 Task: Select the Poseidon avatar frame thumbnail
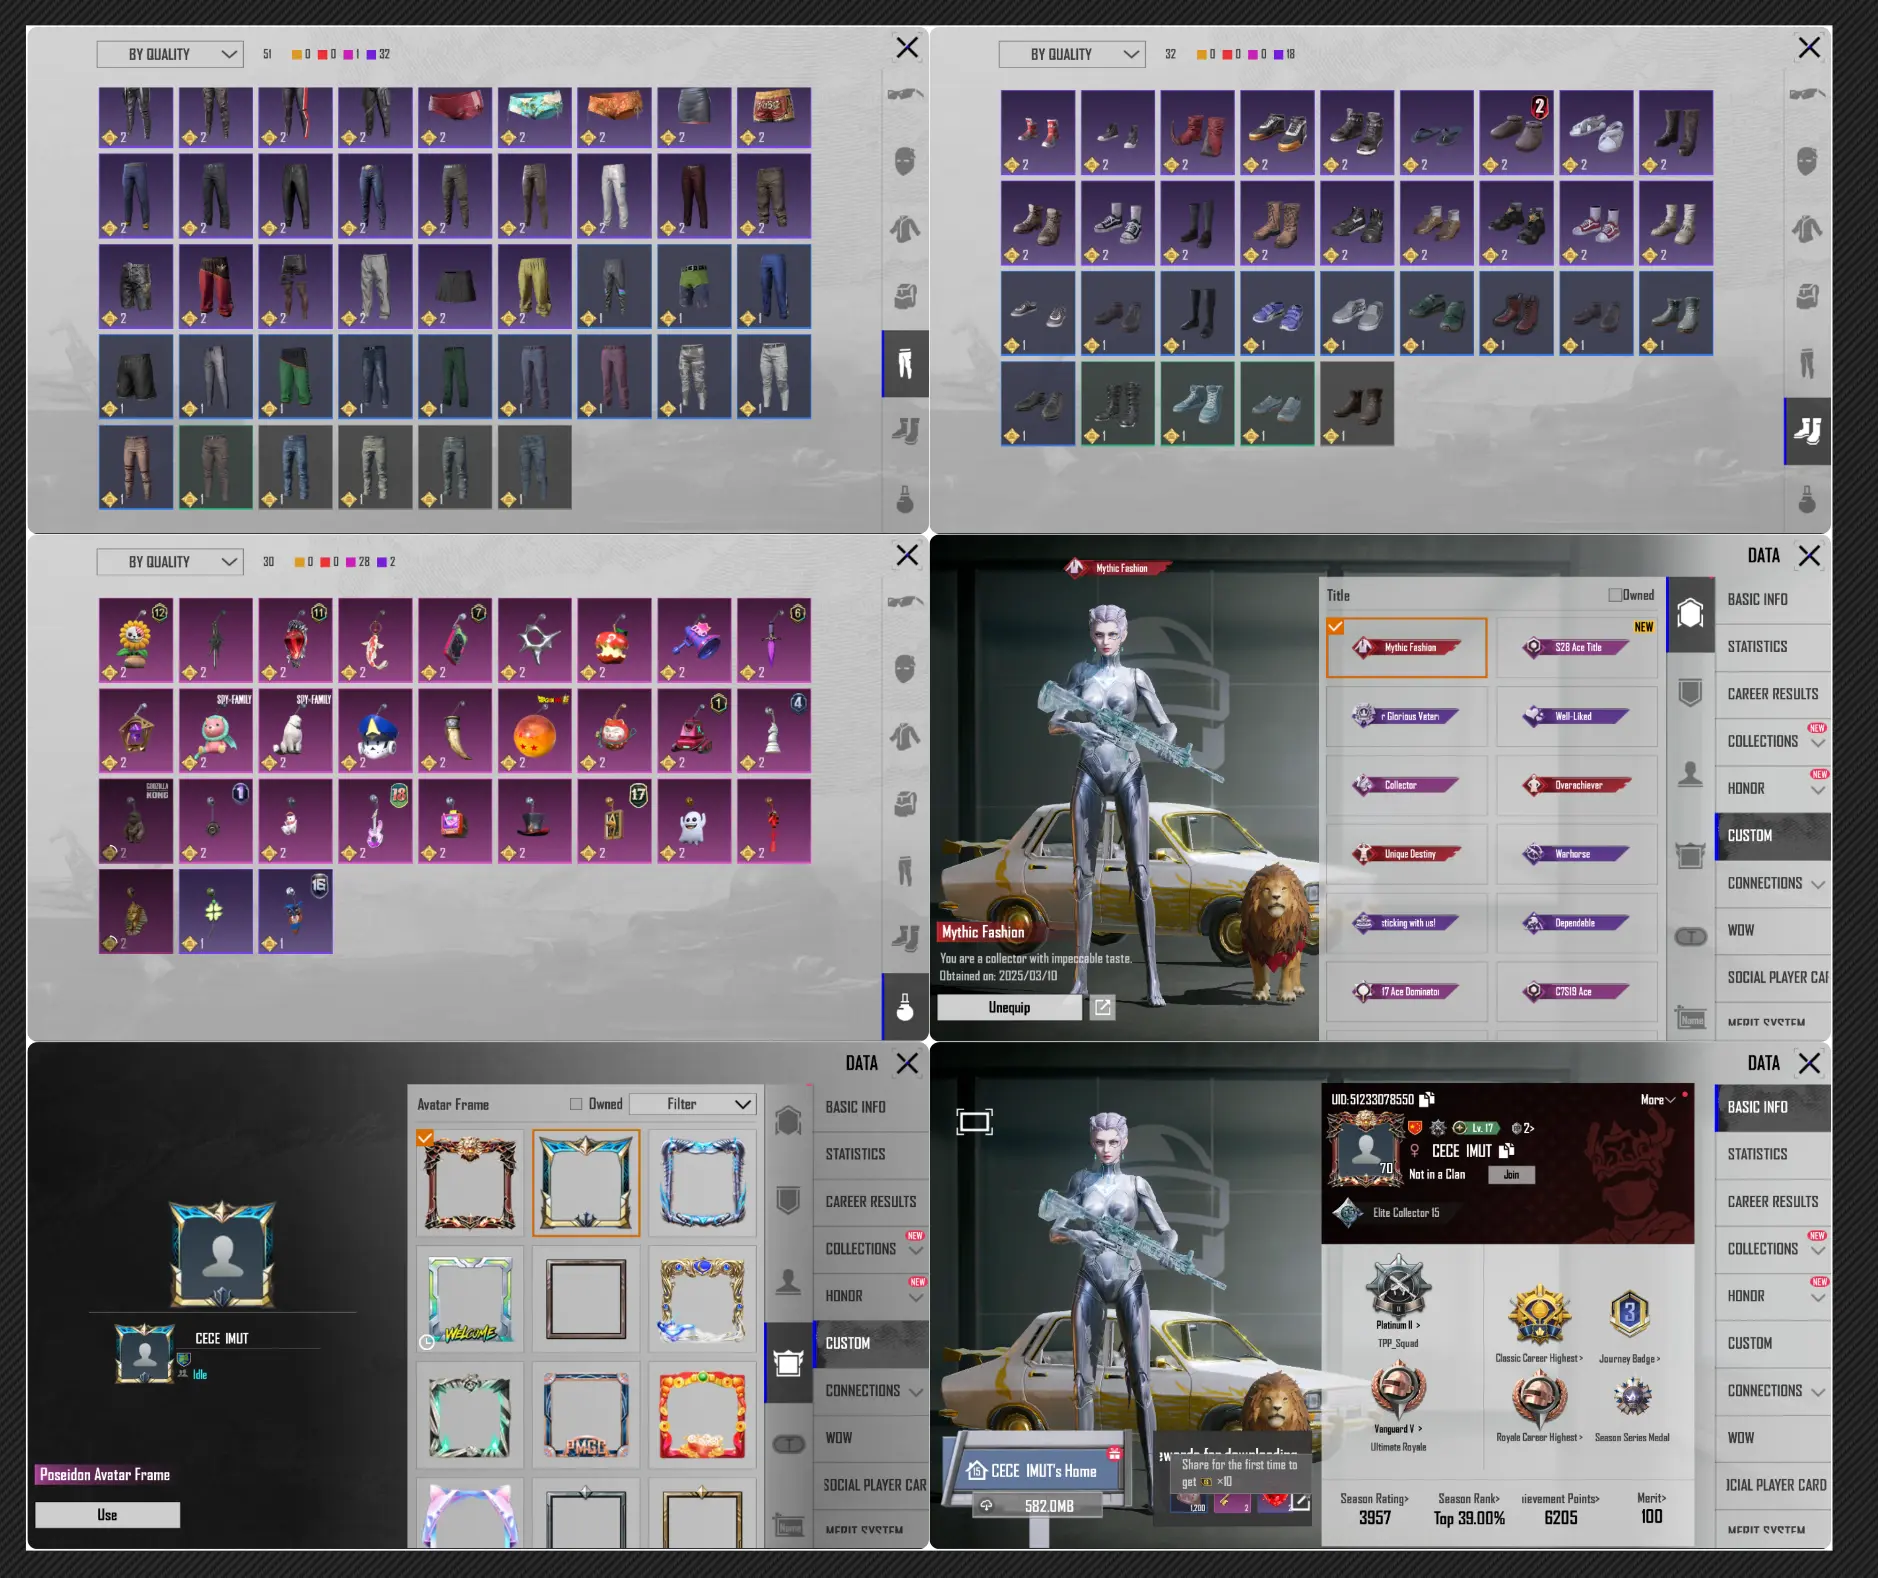[586, 1184]
